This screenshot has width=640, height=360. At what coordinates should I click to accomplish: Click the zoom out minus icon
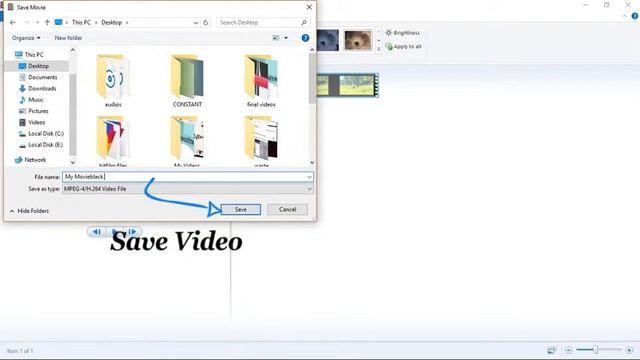click(568, 350)
